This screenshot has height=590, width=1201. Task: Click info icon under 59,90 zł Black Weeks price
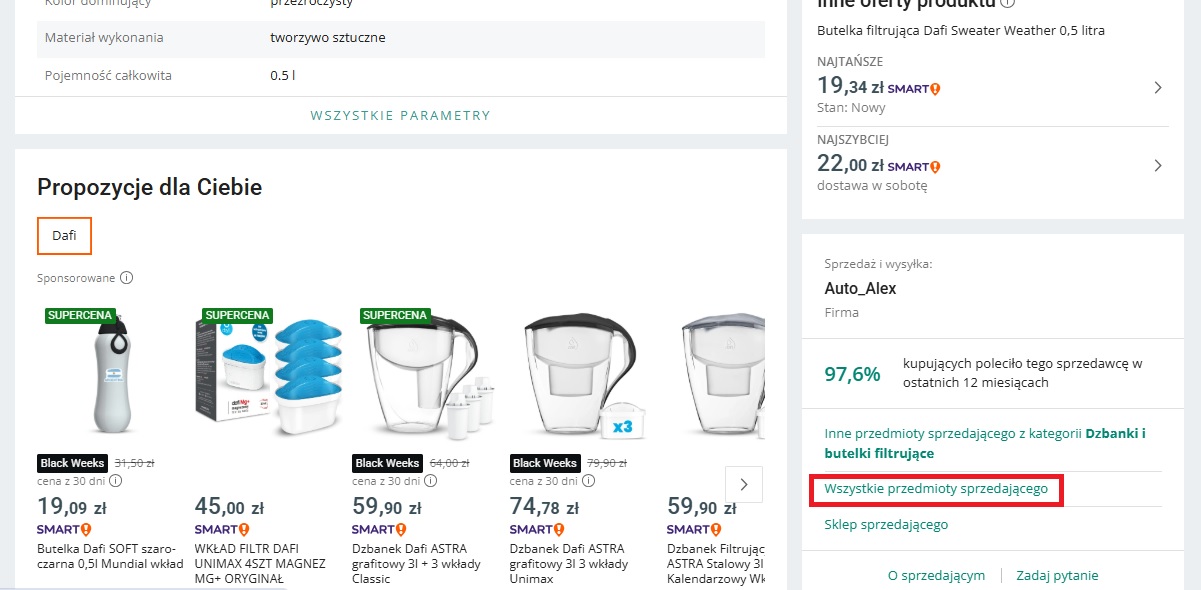click(x=431, y=481)
